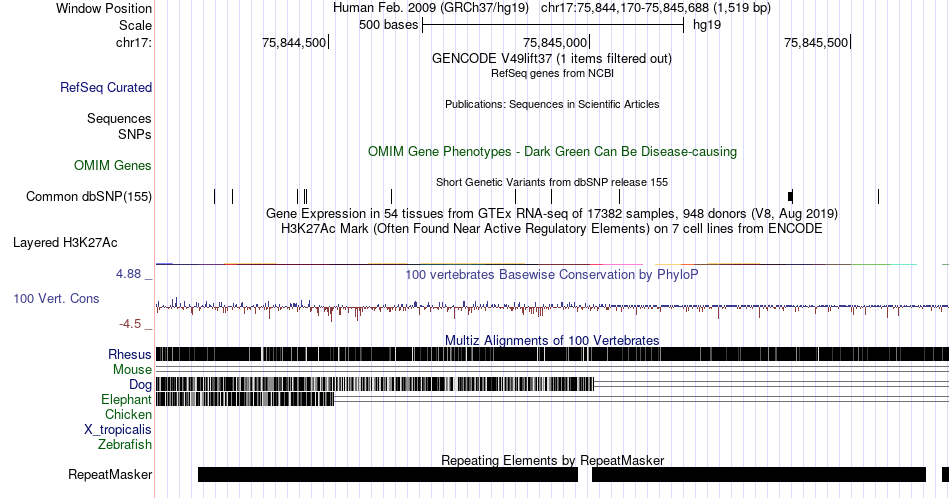Click 100 vertebrates Basewise Conservation by PhyloP title

(552, 274)
